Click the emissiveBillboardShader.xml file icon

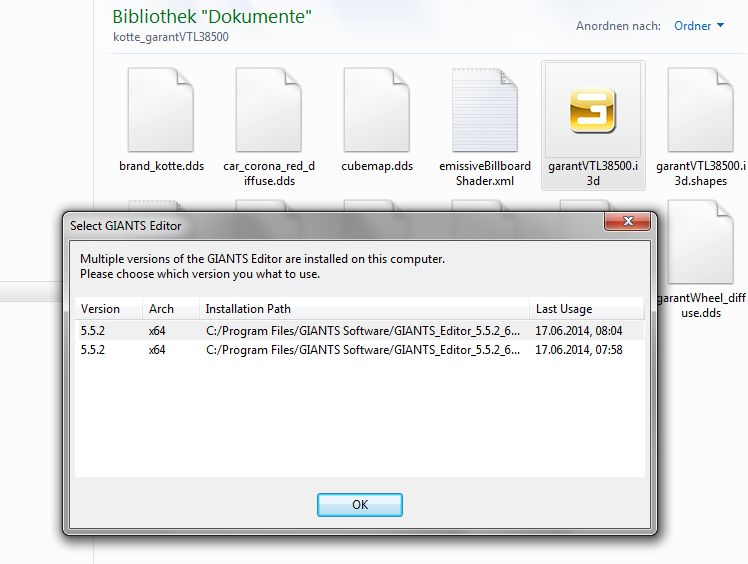(x=484, y=110)
